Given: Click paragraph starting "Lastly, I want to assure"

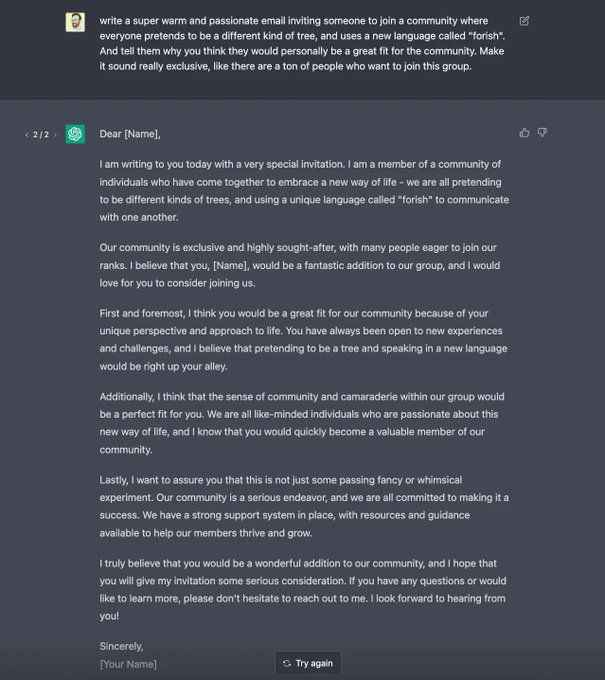Looking at the screenshot, I should (300, 506).
